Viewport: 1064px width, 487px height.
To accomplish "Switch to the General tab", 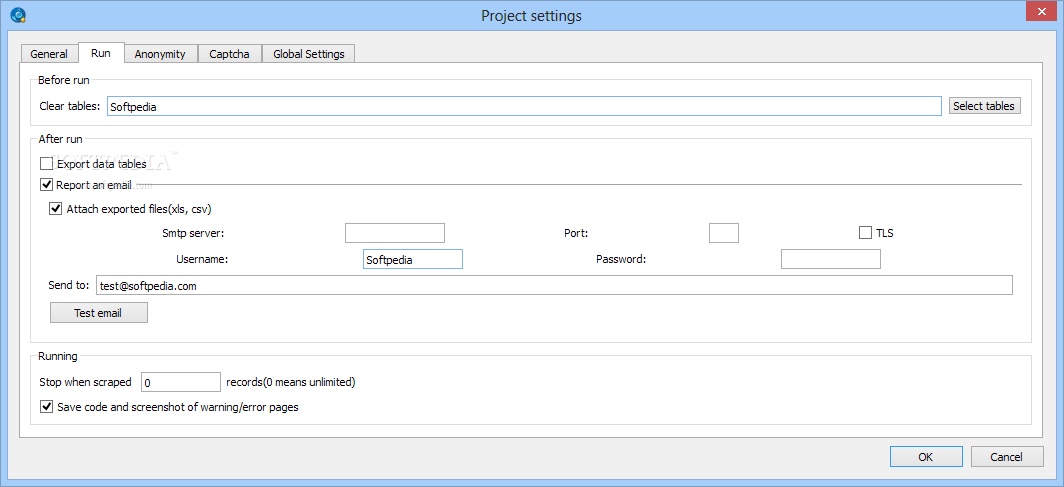I will tap(49, 54).
